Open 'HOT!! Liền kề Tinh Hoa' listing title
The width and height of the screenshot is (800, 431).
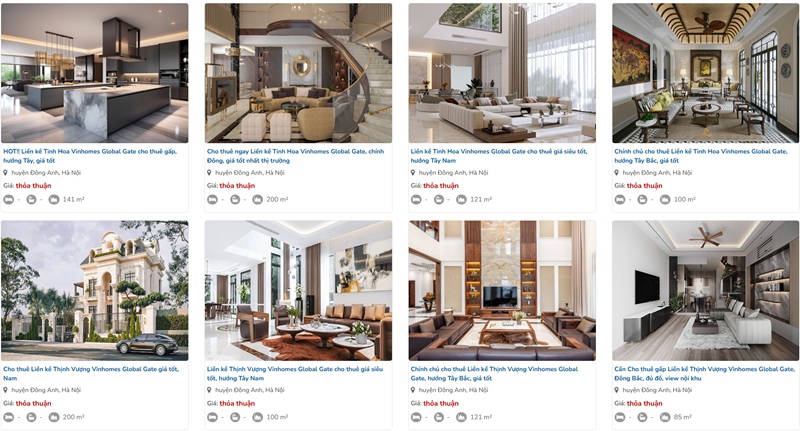tap(90, 156)
